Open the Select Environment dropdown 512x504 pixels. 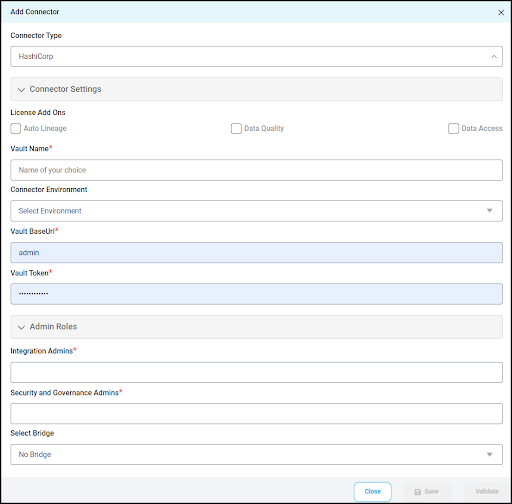coord(256,211)
